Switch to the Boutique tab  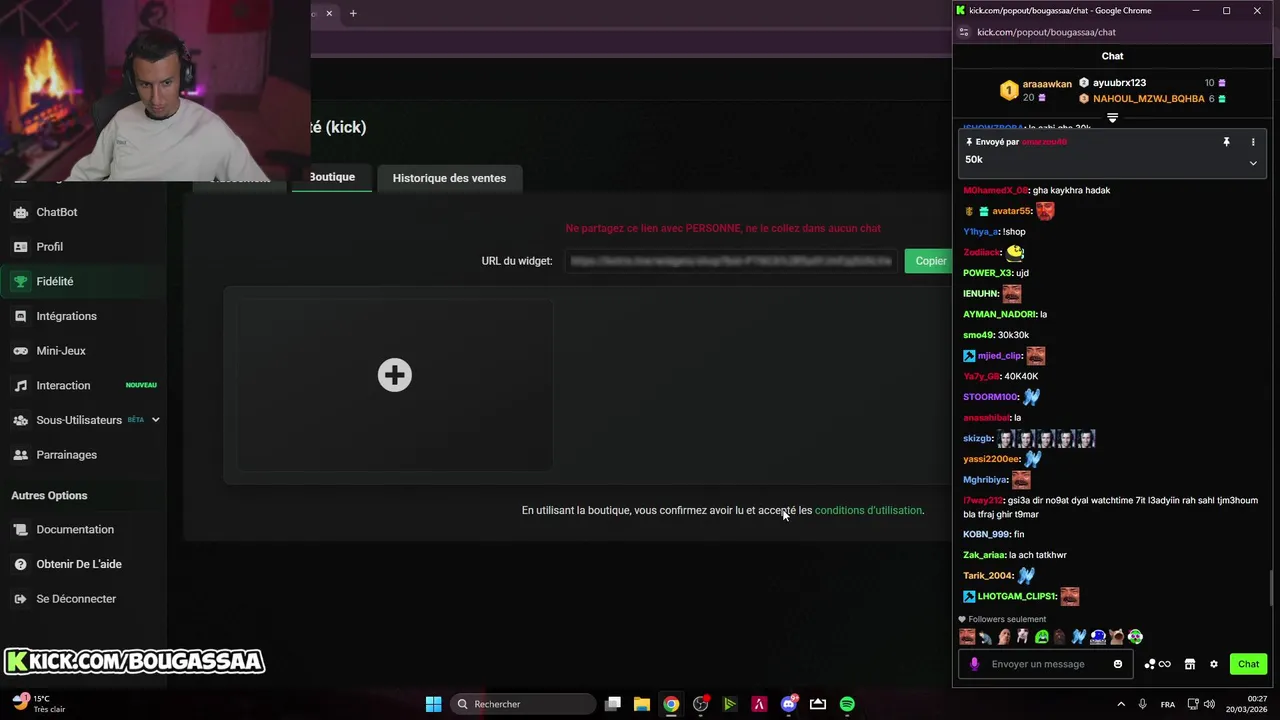coord(332,177)
